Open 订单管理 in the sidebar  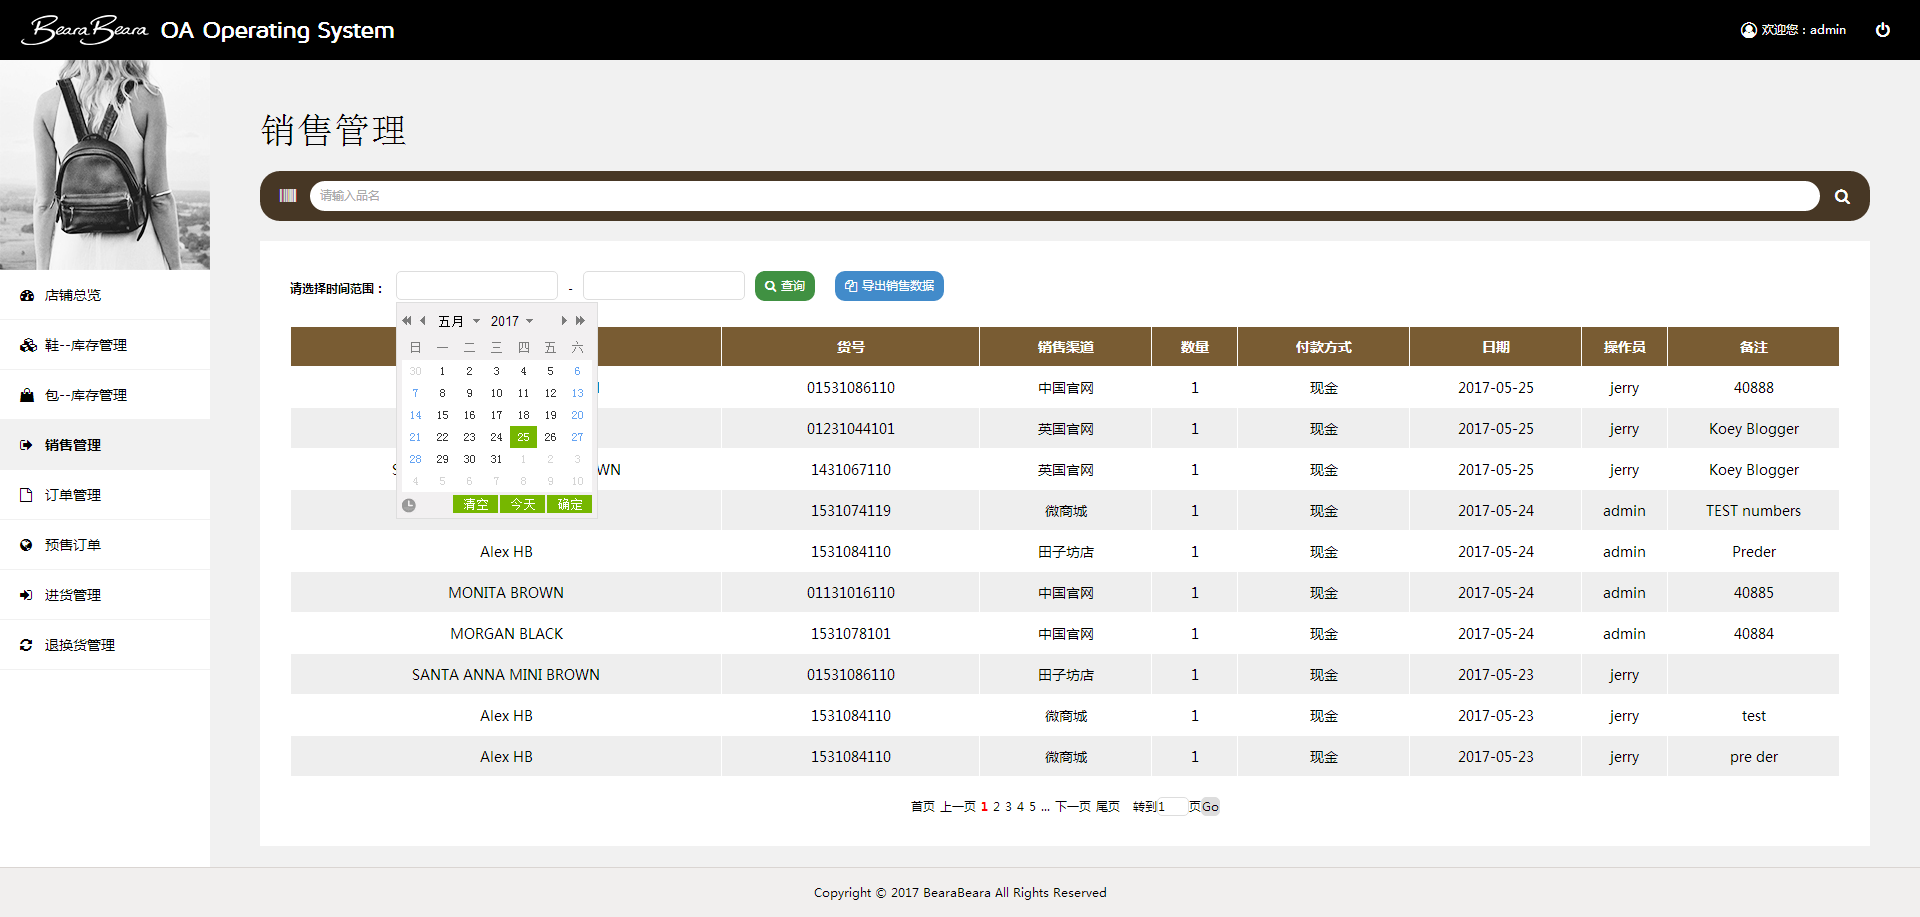[x=73, y=495]
